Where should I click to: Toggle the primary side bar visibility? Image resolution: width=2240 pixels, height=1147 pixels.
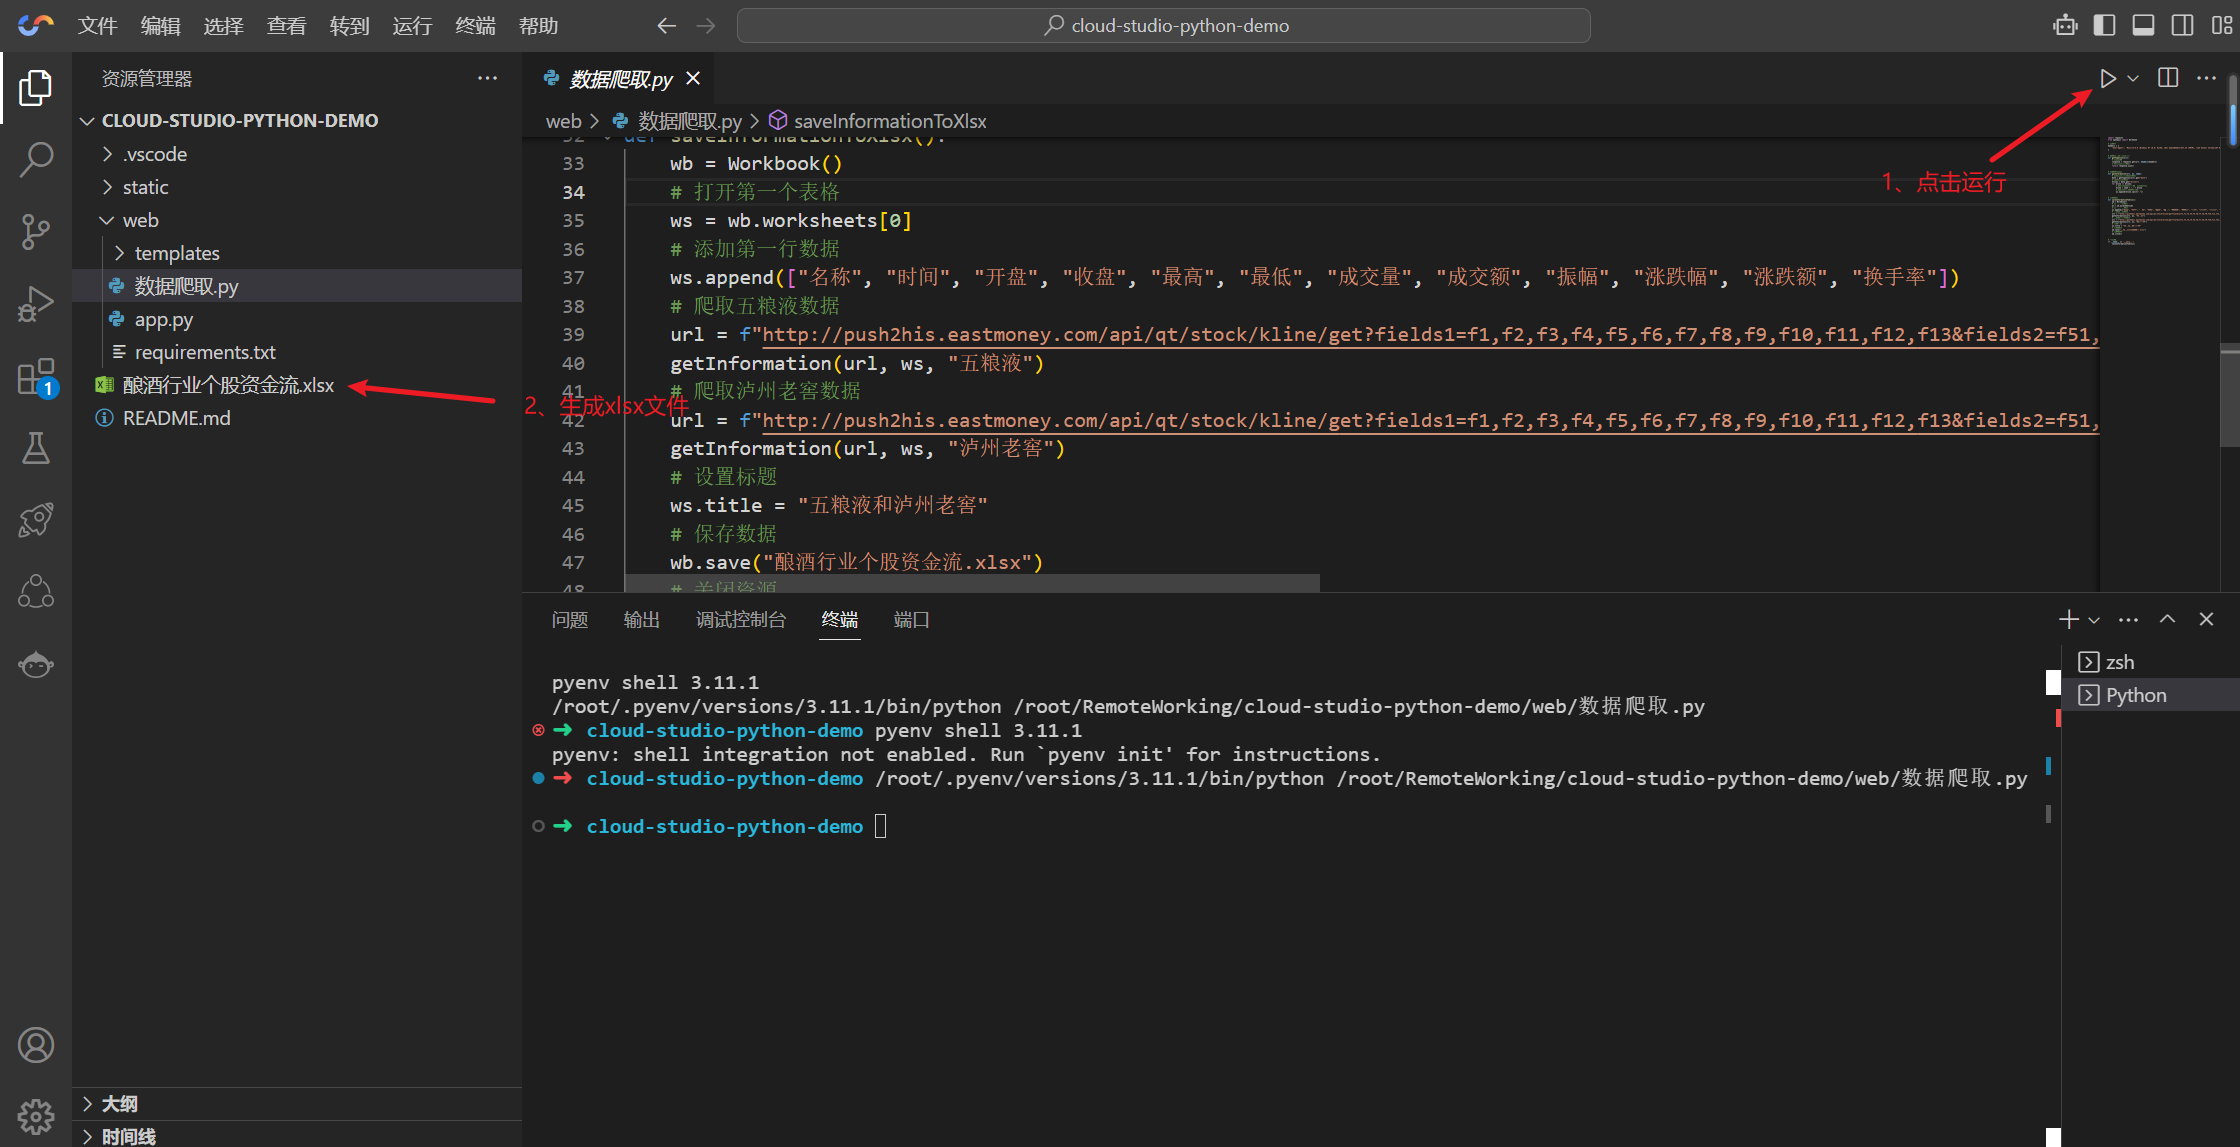pyautogui.click(x=2104, y=26)
